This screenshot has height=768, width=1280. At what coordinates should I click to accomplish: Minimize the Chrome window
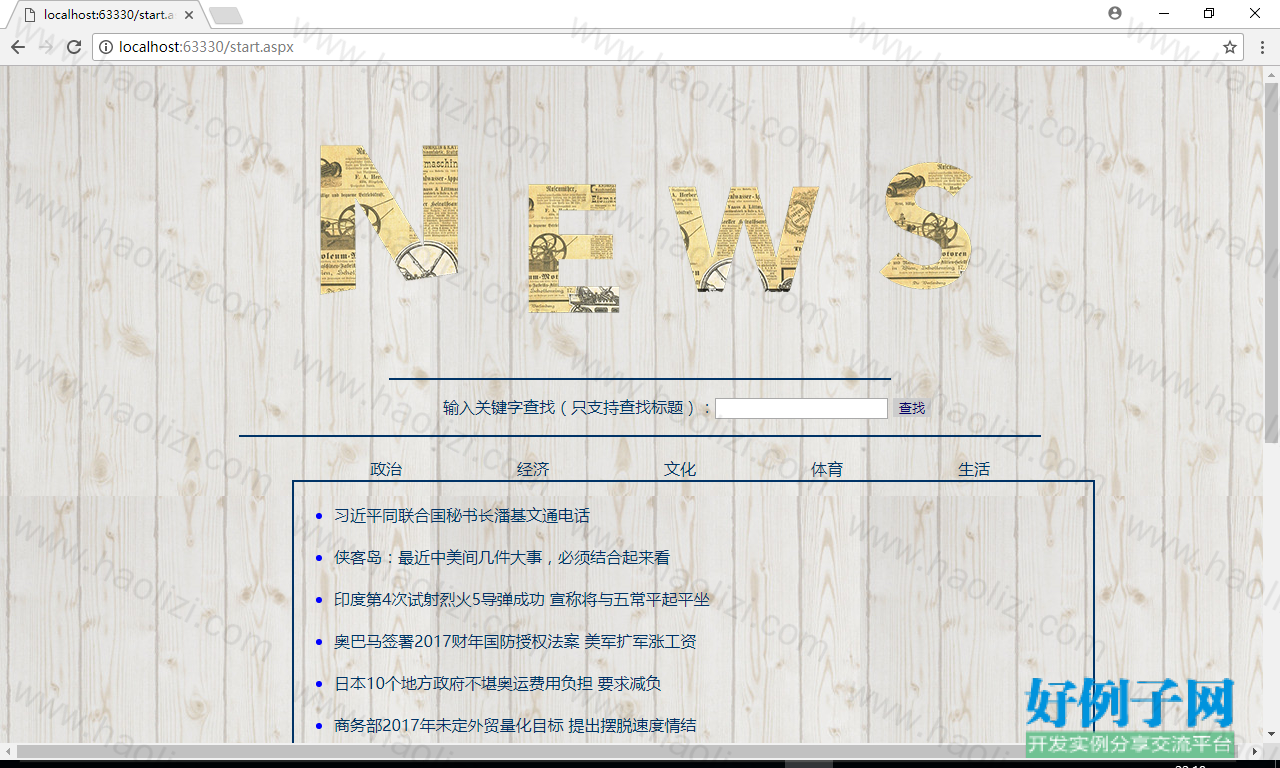[1164, 13]
